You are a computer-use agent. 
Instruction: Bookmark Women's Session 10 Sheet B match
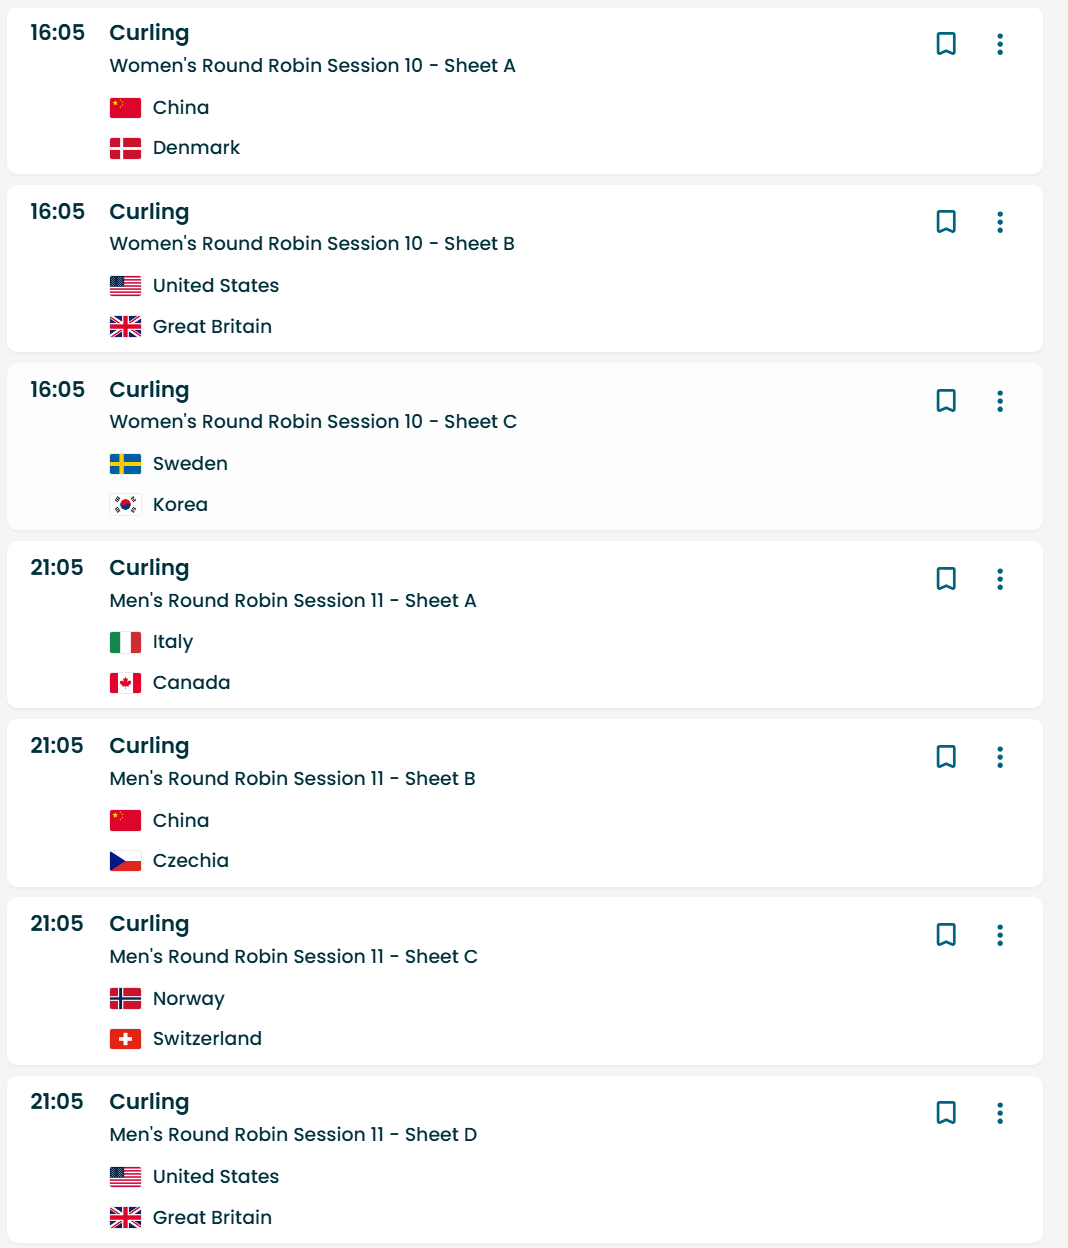[945, 222]
